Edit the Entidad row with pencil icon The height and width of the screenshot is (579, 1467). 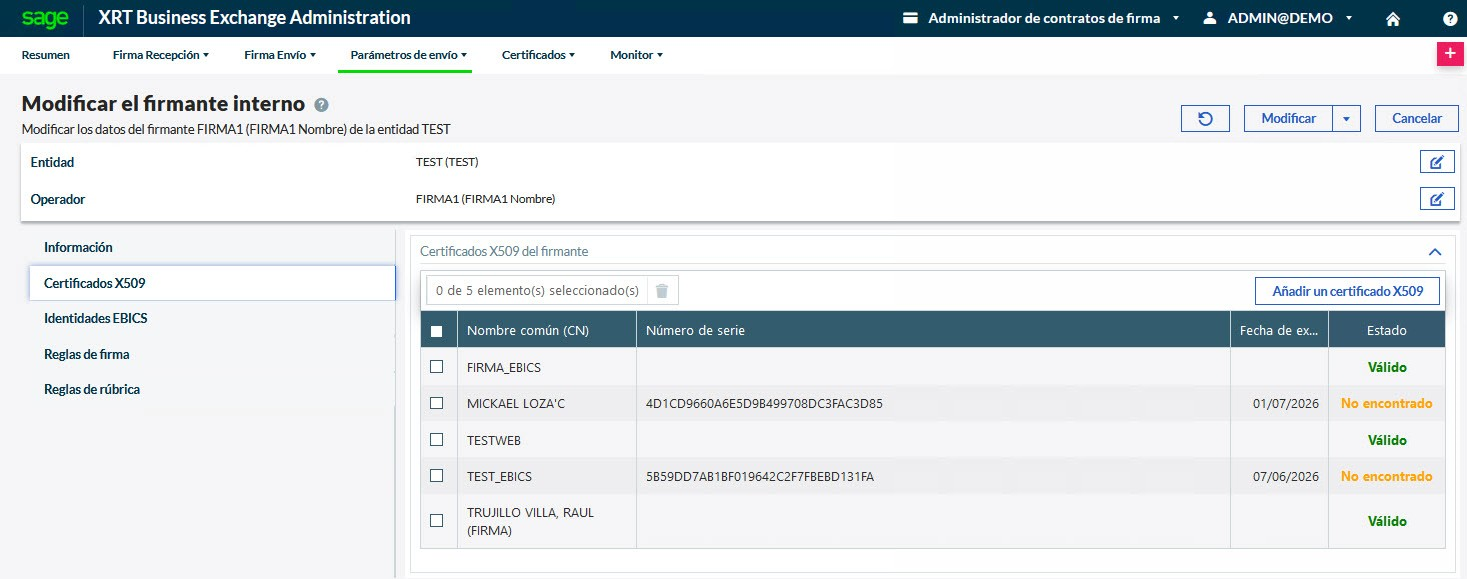pos(1437,162)
